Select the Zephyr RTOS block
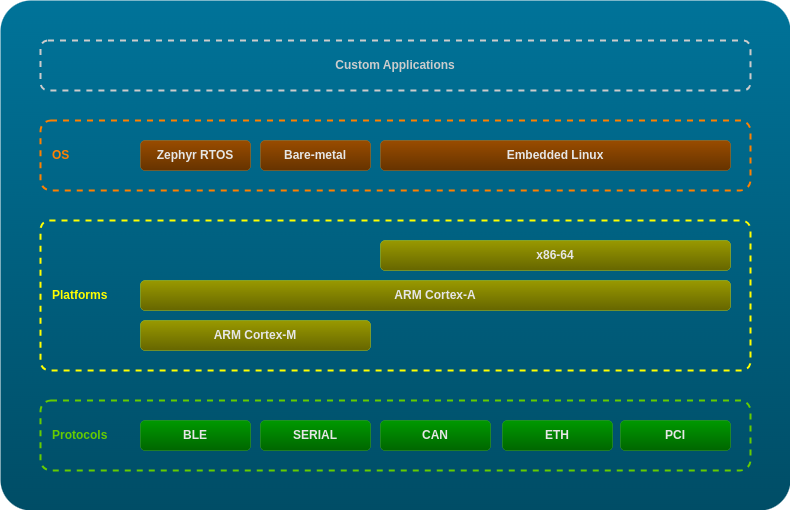Image resolution: width=790 pixels, height=510 pixels. click(195, 155)
